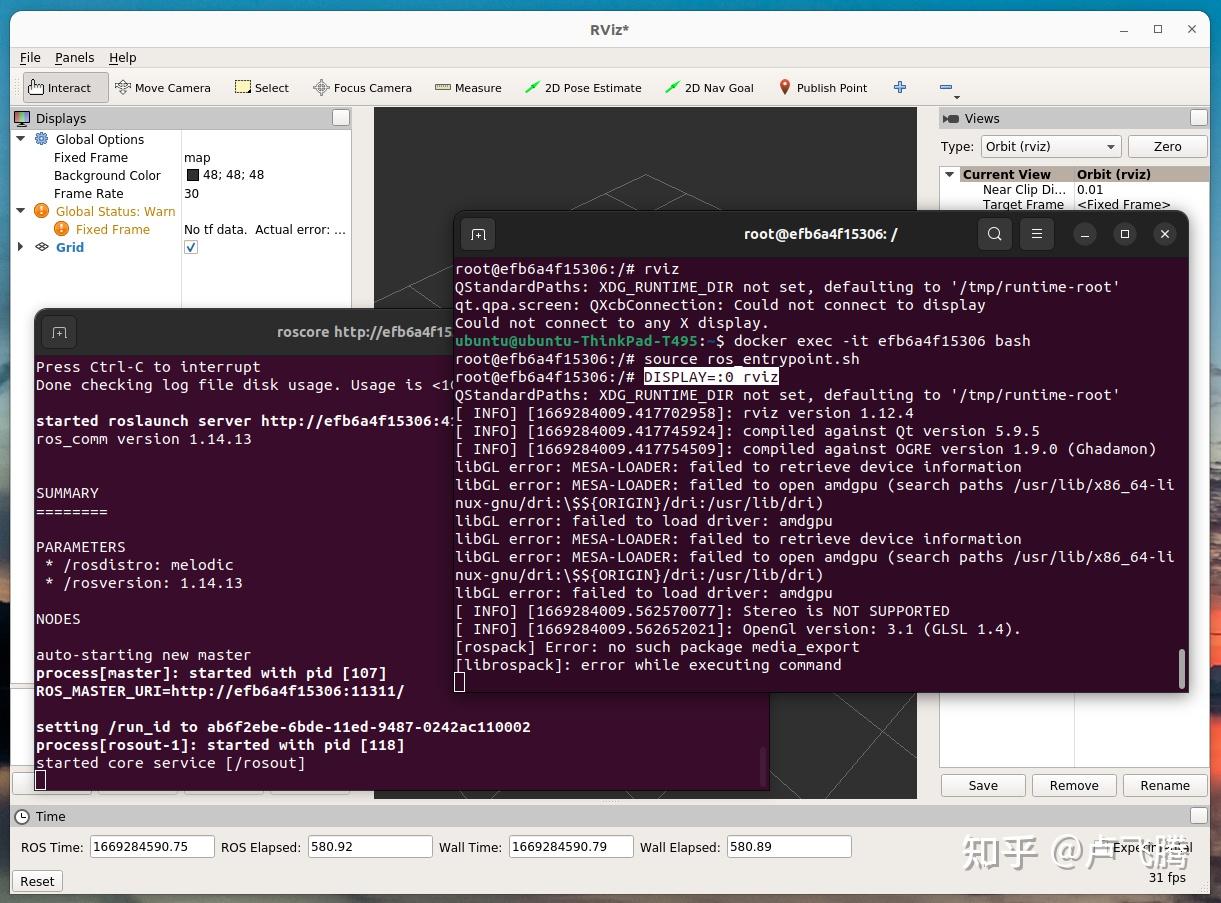Activate the Select tool in RViz
Screen dimensions: 1221x903
coord(261,87)
